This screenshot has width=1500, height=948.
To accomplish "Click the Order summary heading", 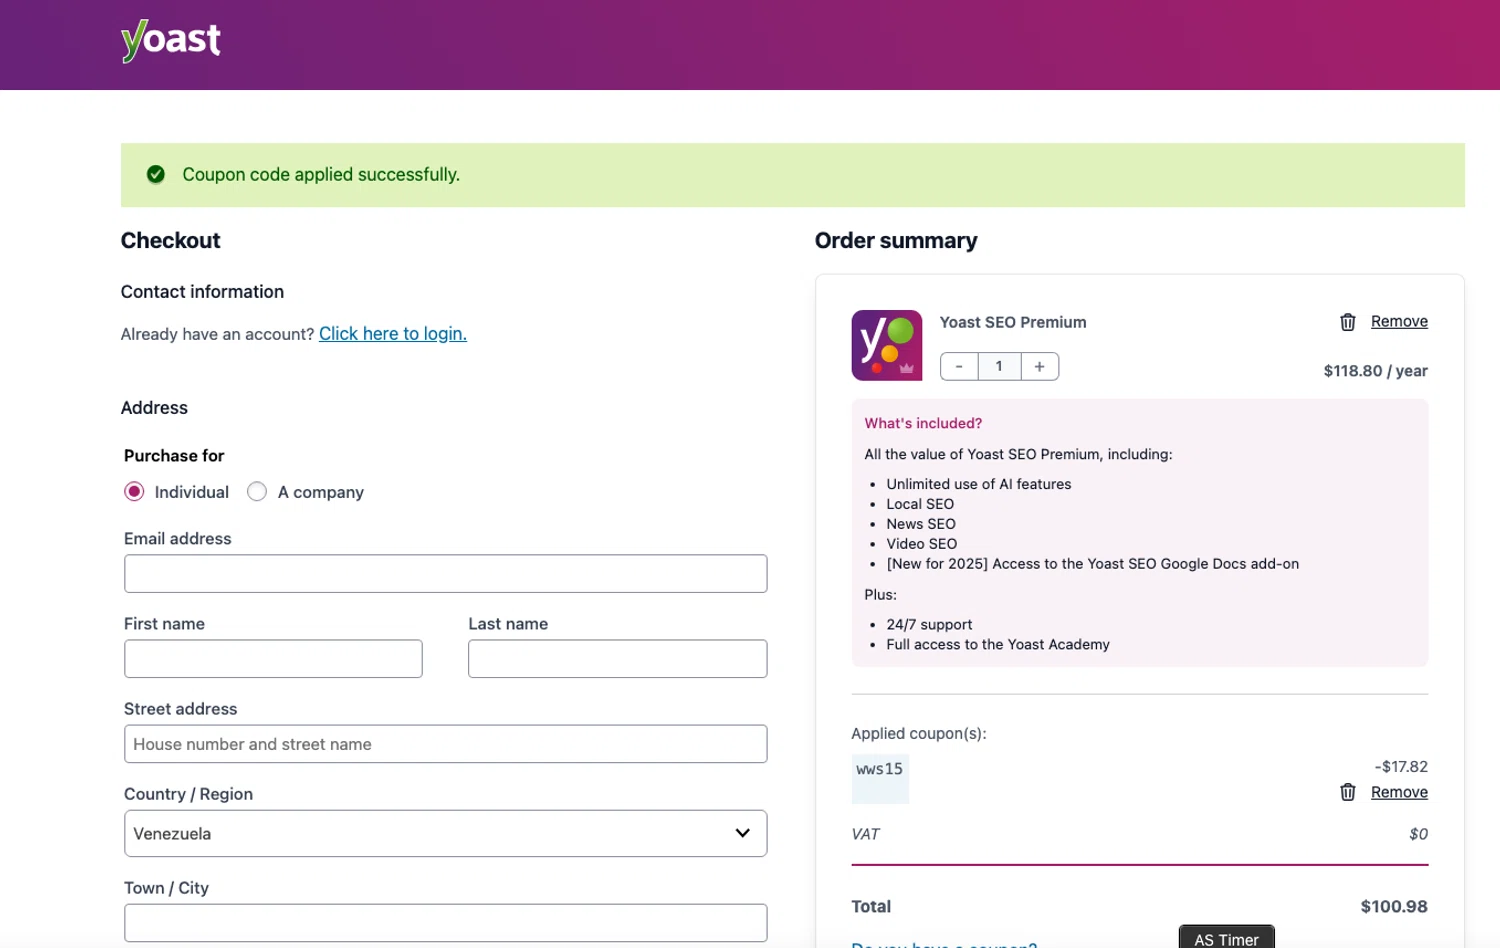I will [896, 241].
